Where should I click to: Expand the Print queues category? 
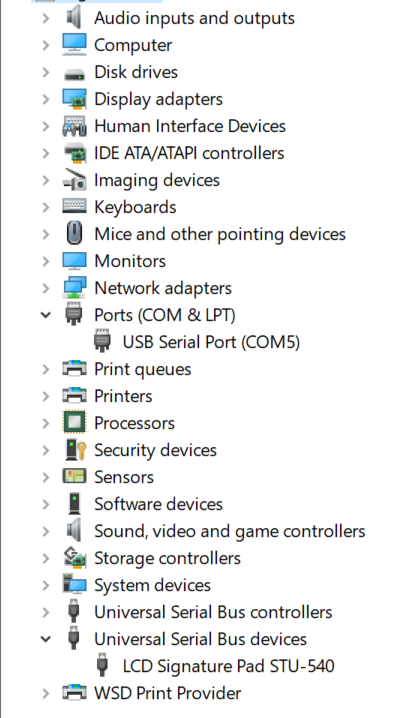pyautogui.click(x=46, y=369)
